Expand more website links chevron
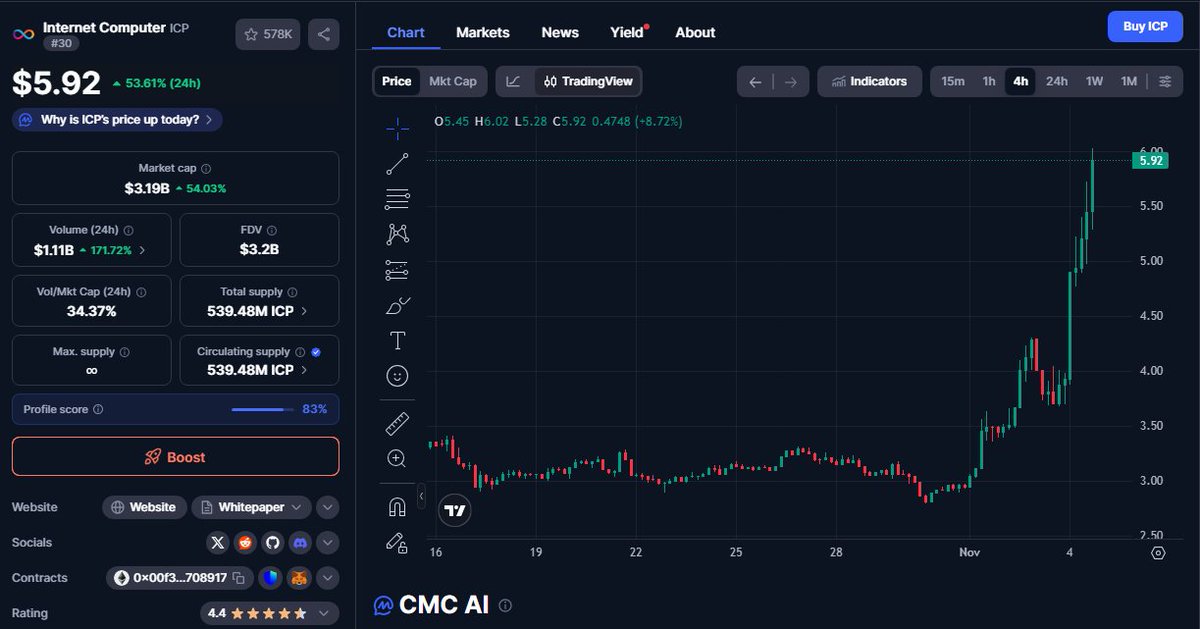Image resolution: width=1200 pixels, height=629 pixels. click(x=328, y=507)
